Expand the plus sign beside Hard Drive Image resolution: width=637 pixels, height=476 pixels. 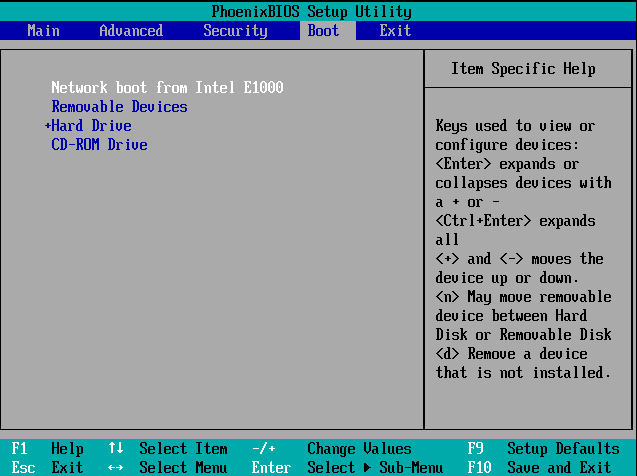(x=47, y=125)
